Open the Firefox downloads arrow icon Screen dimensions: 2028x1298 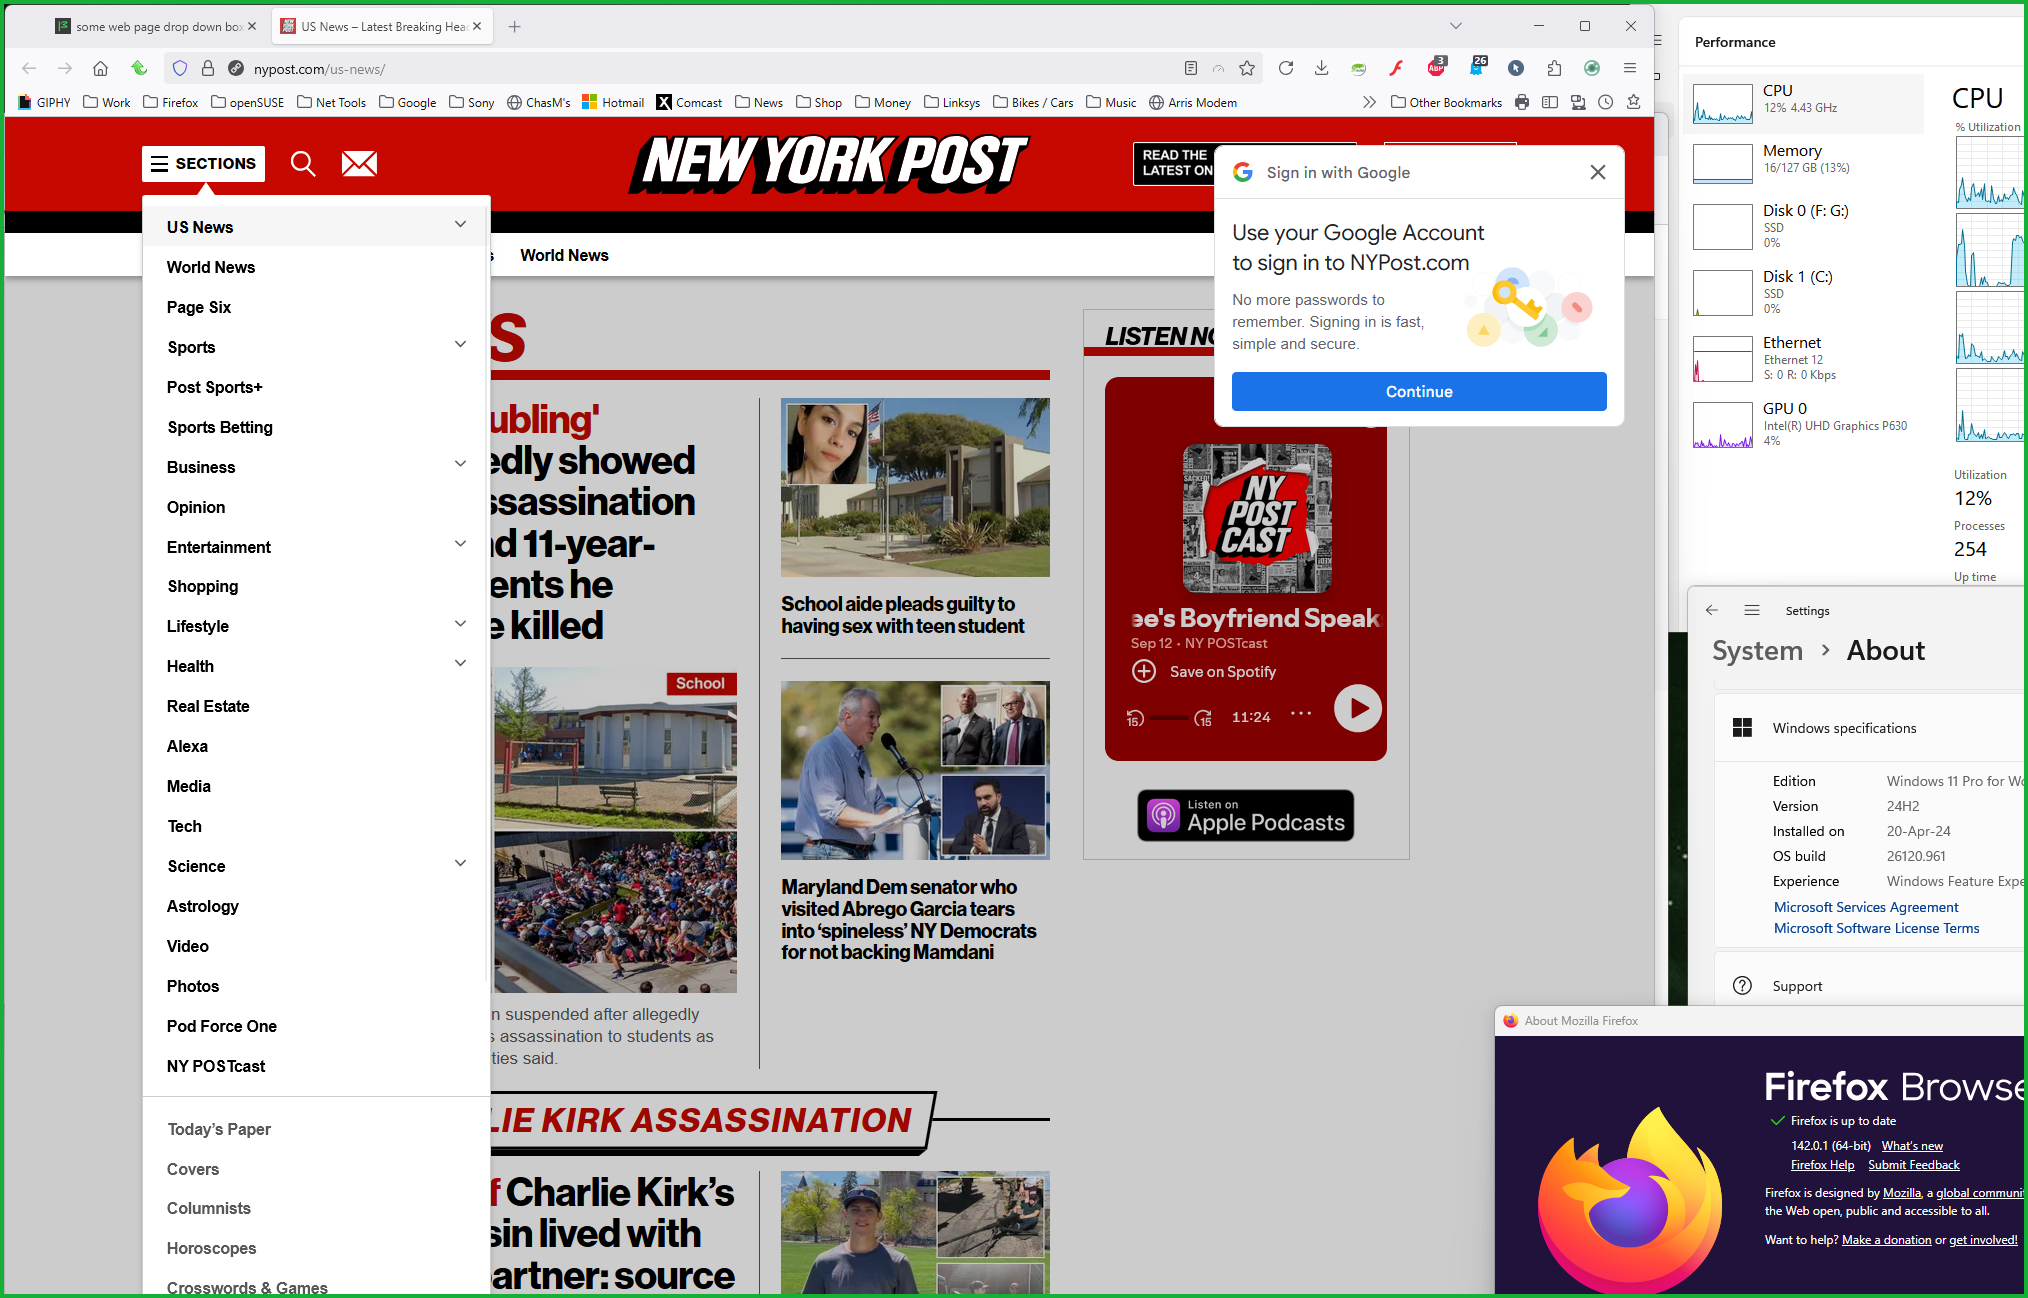coord(1321,68)
